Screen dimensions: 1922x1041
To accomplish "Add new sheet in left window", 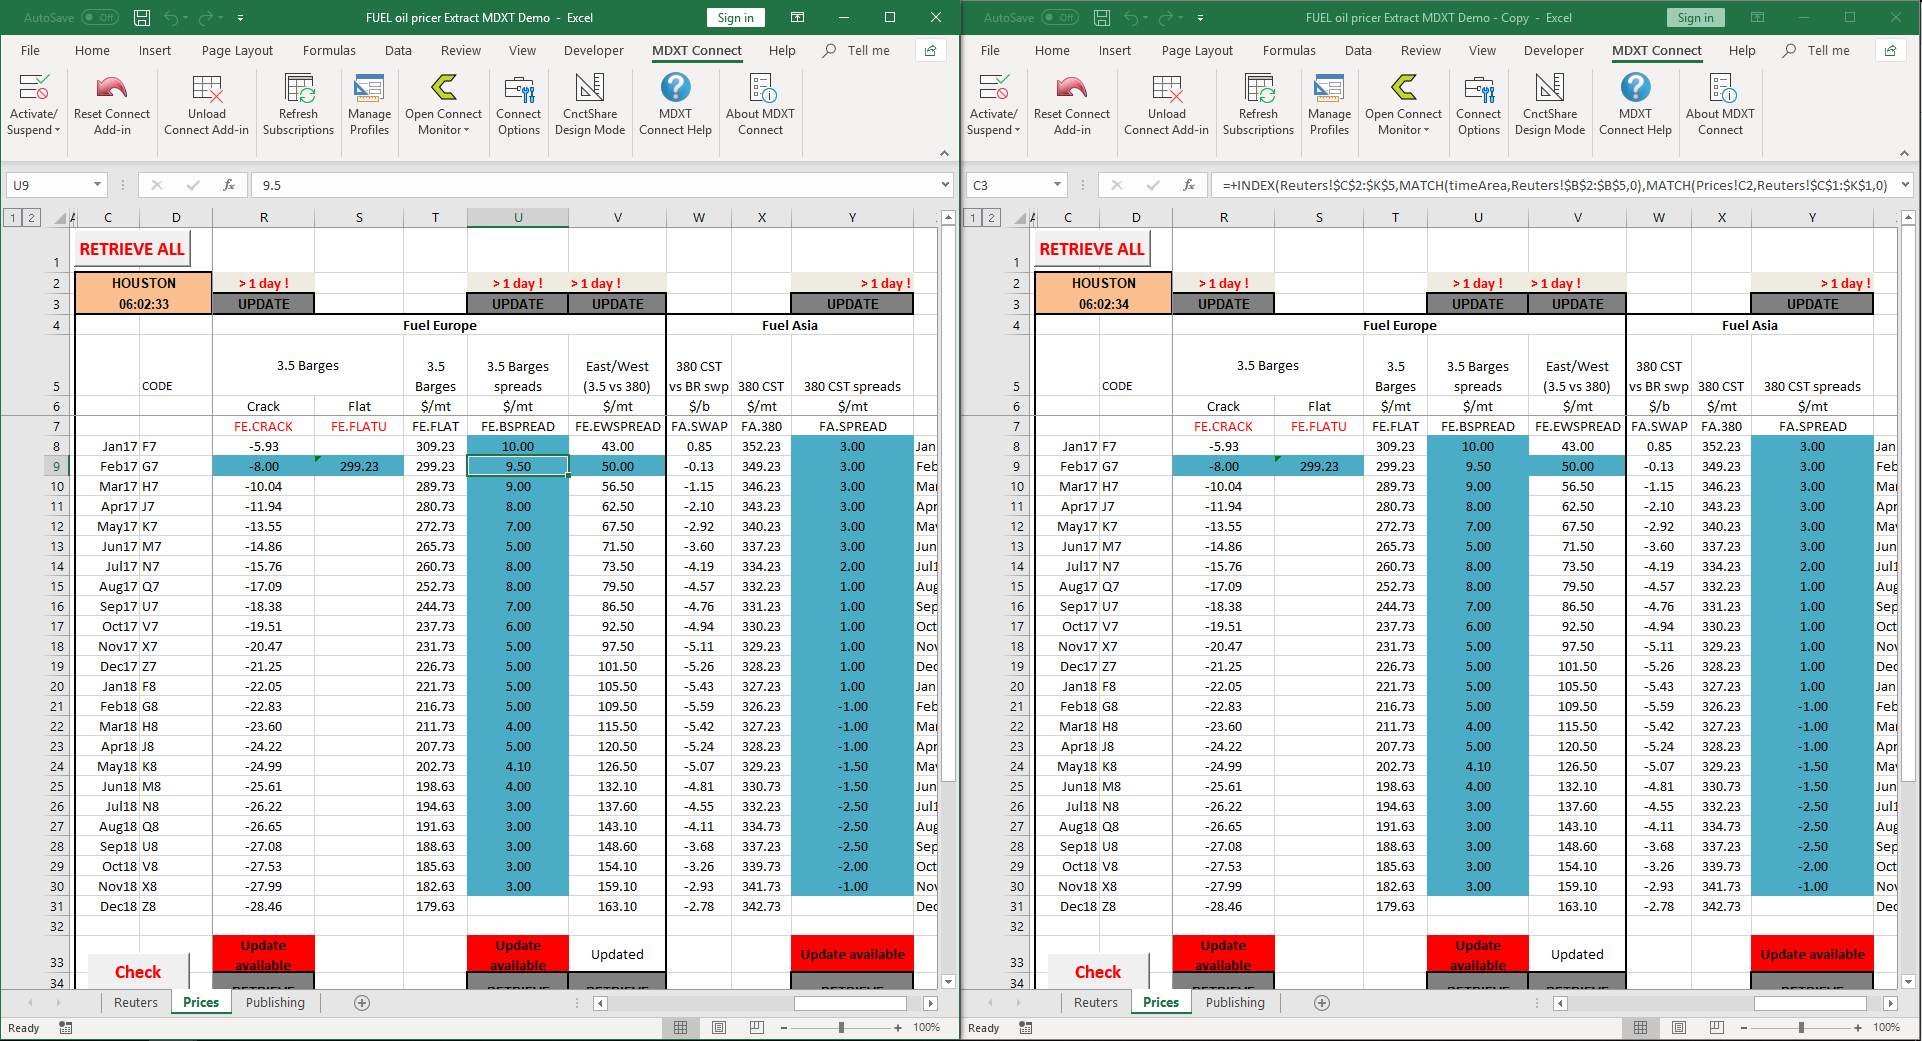I will 362,1002.
